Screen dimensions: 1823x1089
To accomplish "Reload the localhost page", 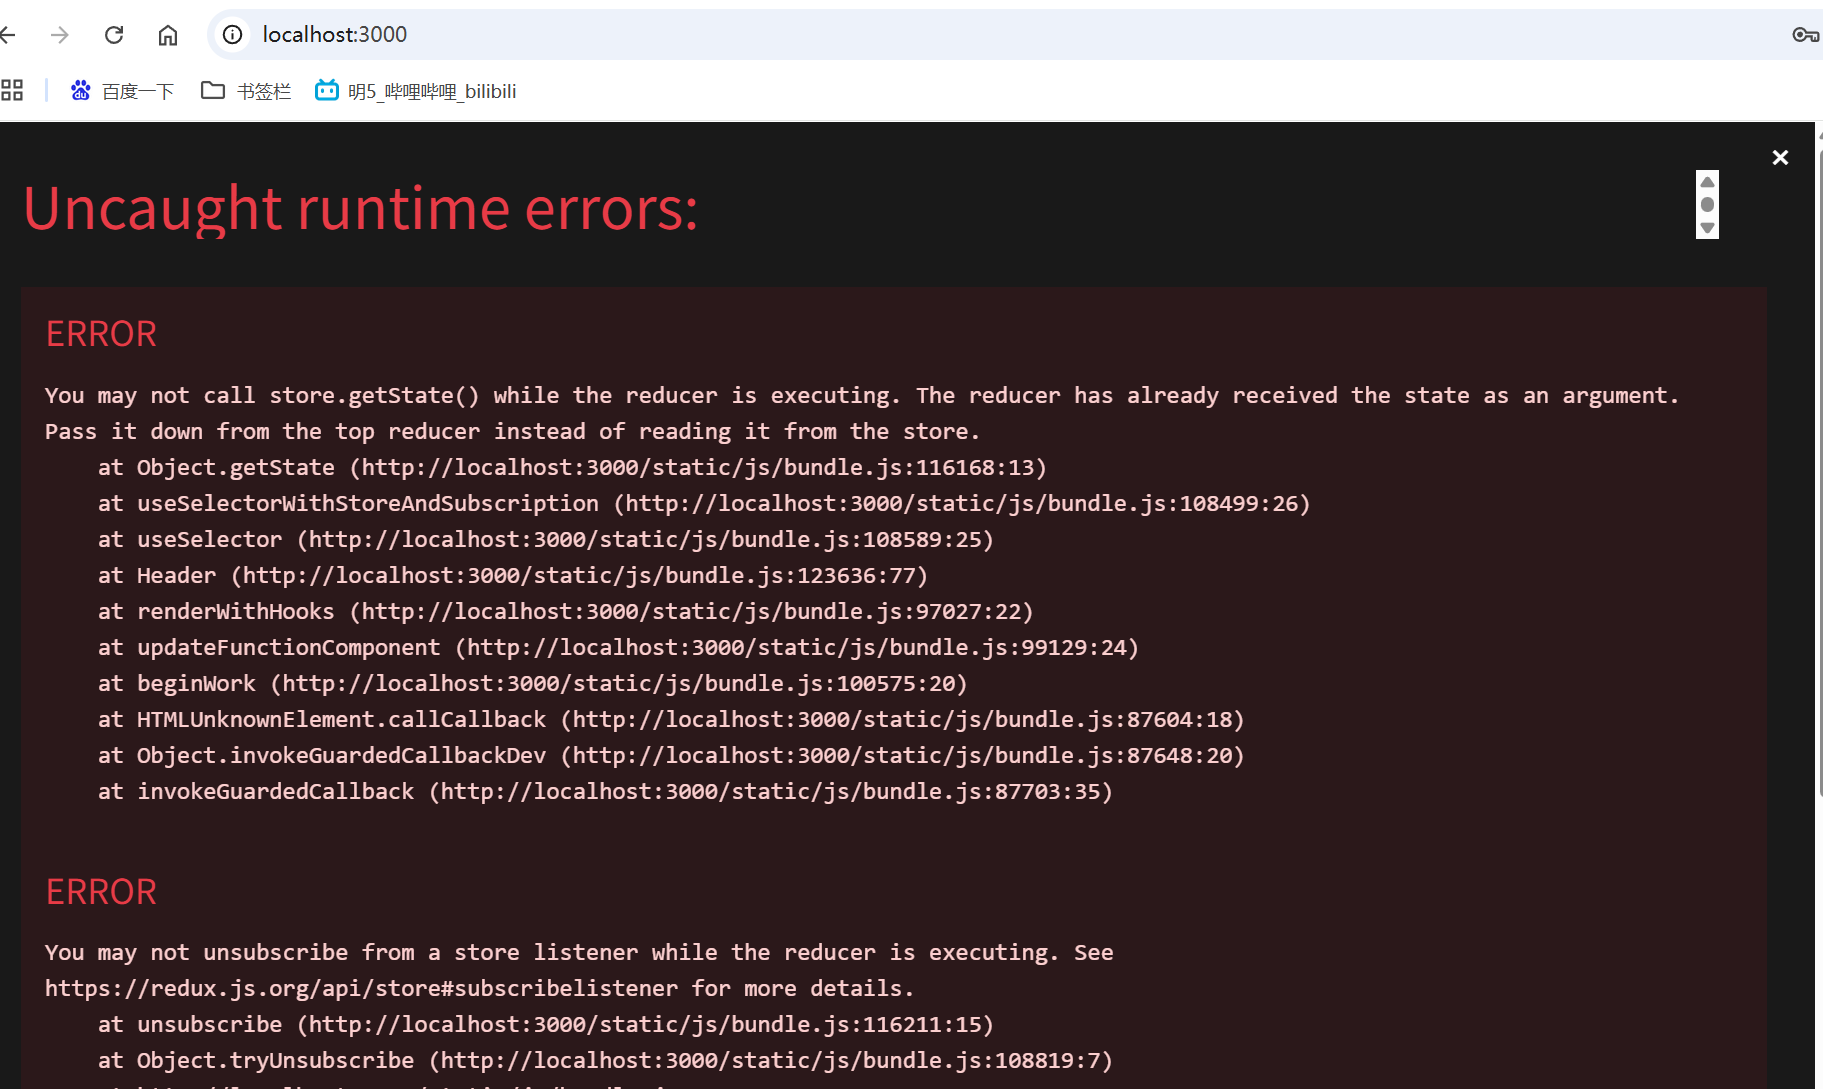I will tap(114, 35).
